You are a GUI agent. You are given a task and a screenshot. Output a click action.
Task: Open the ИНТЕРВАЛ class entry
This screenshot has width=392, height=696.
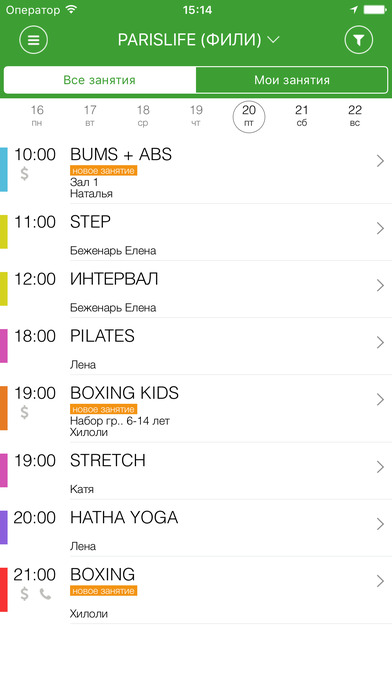click(196, 289)
